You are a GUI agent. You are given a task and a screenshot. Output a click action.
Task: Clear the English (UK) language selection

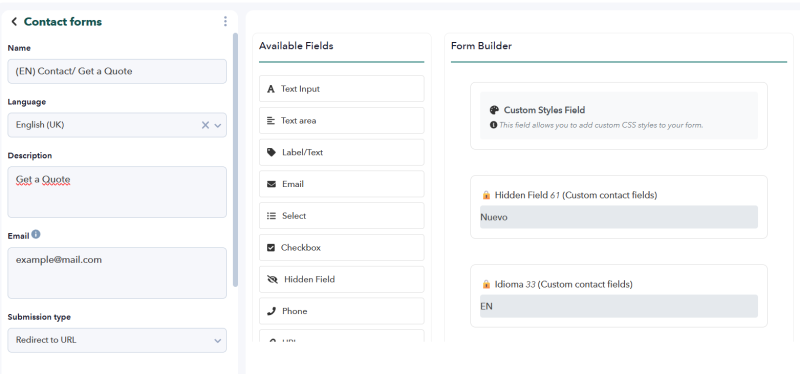pos(205,125)
